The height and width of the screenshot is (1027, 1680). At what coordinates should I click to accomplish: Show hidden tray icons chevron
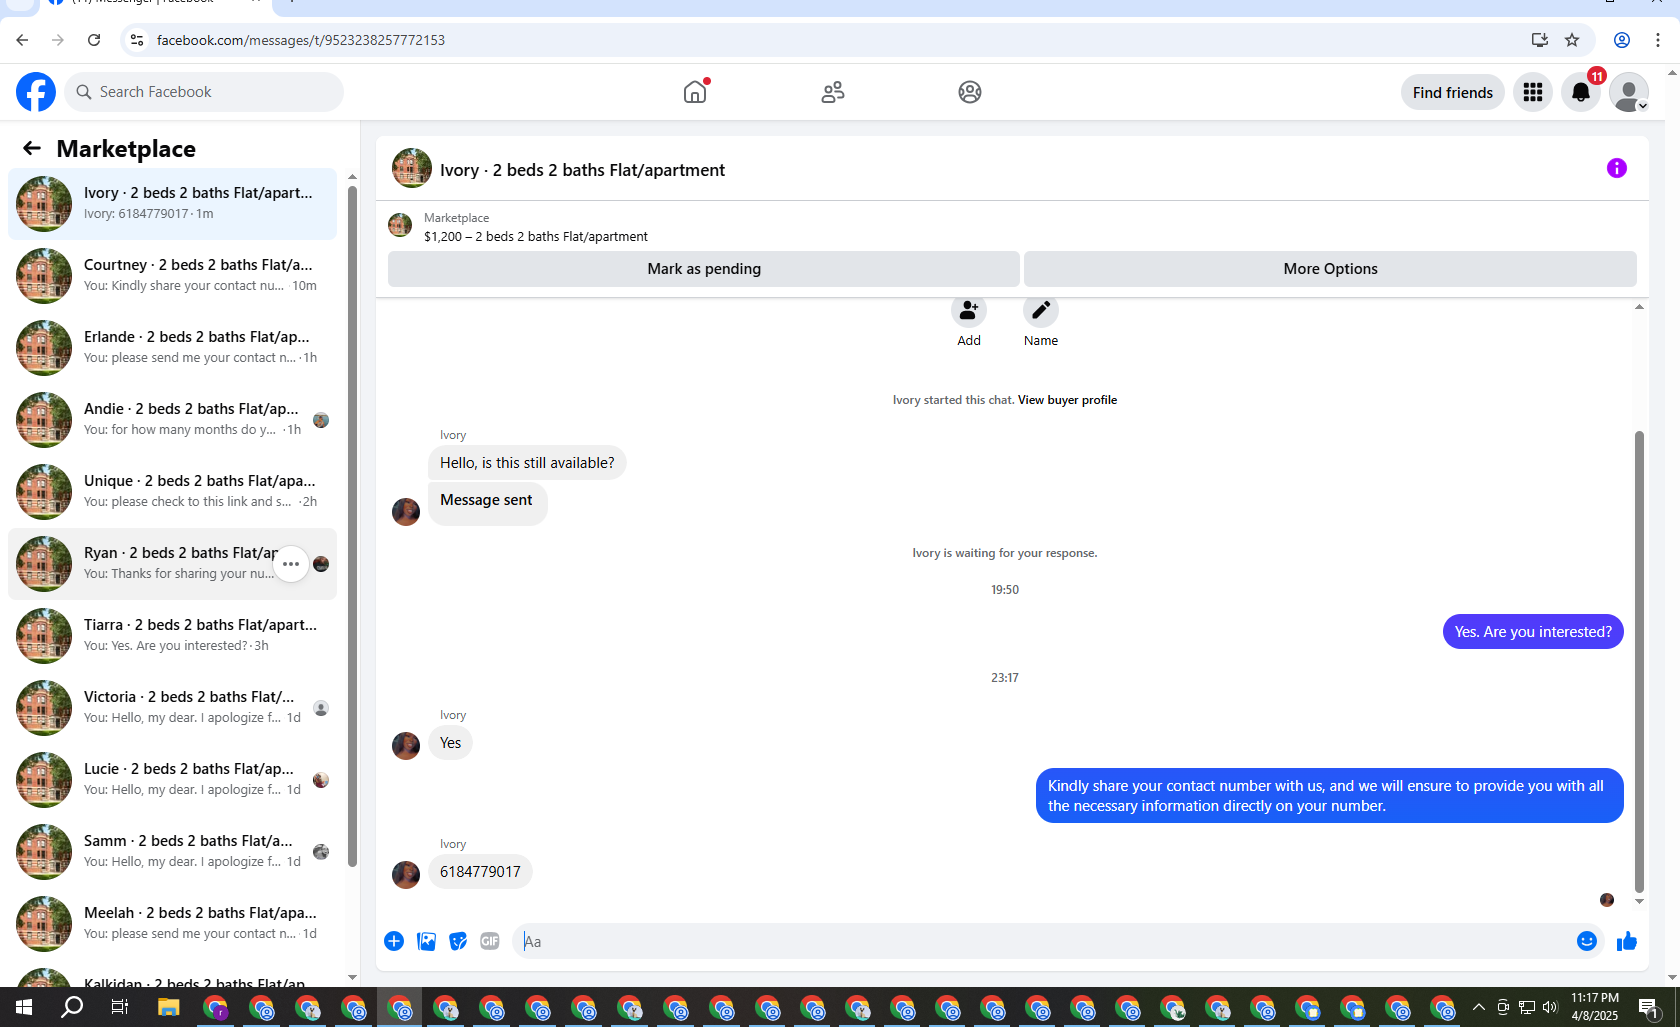[1479, 1007]
